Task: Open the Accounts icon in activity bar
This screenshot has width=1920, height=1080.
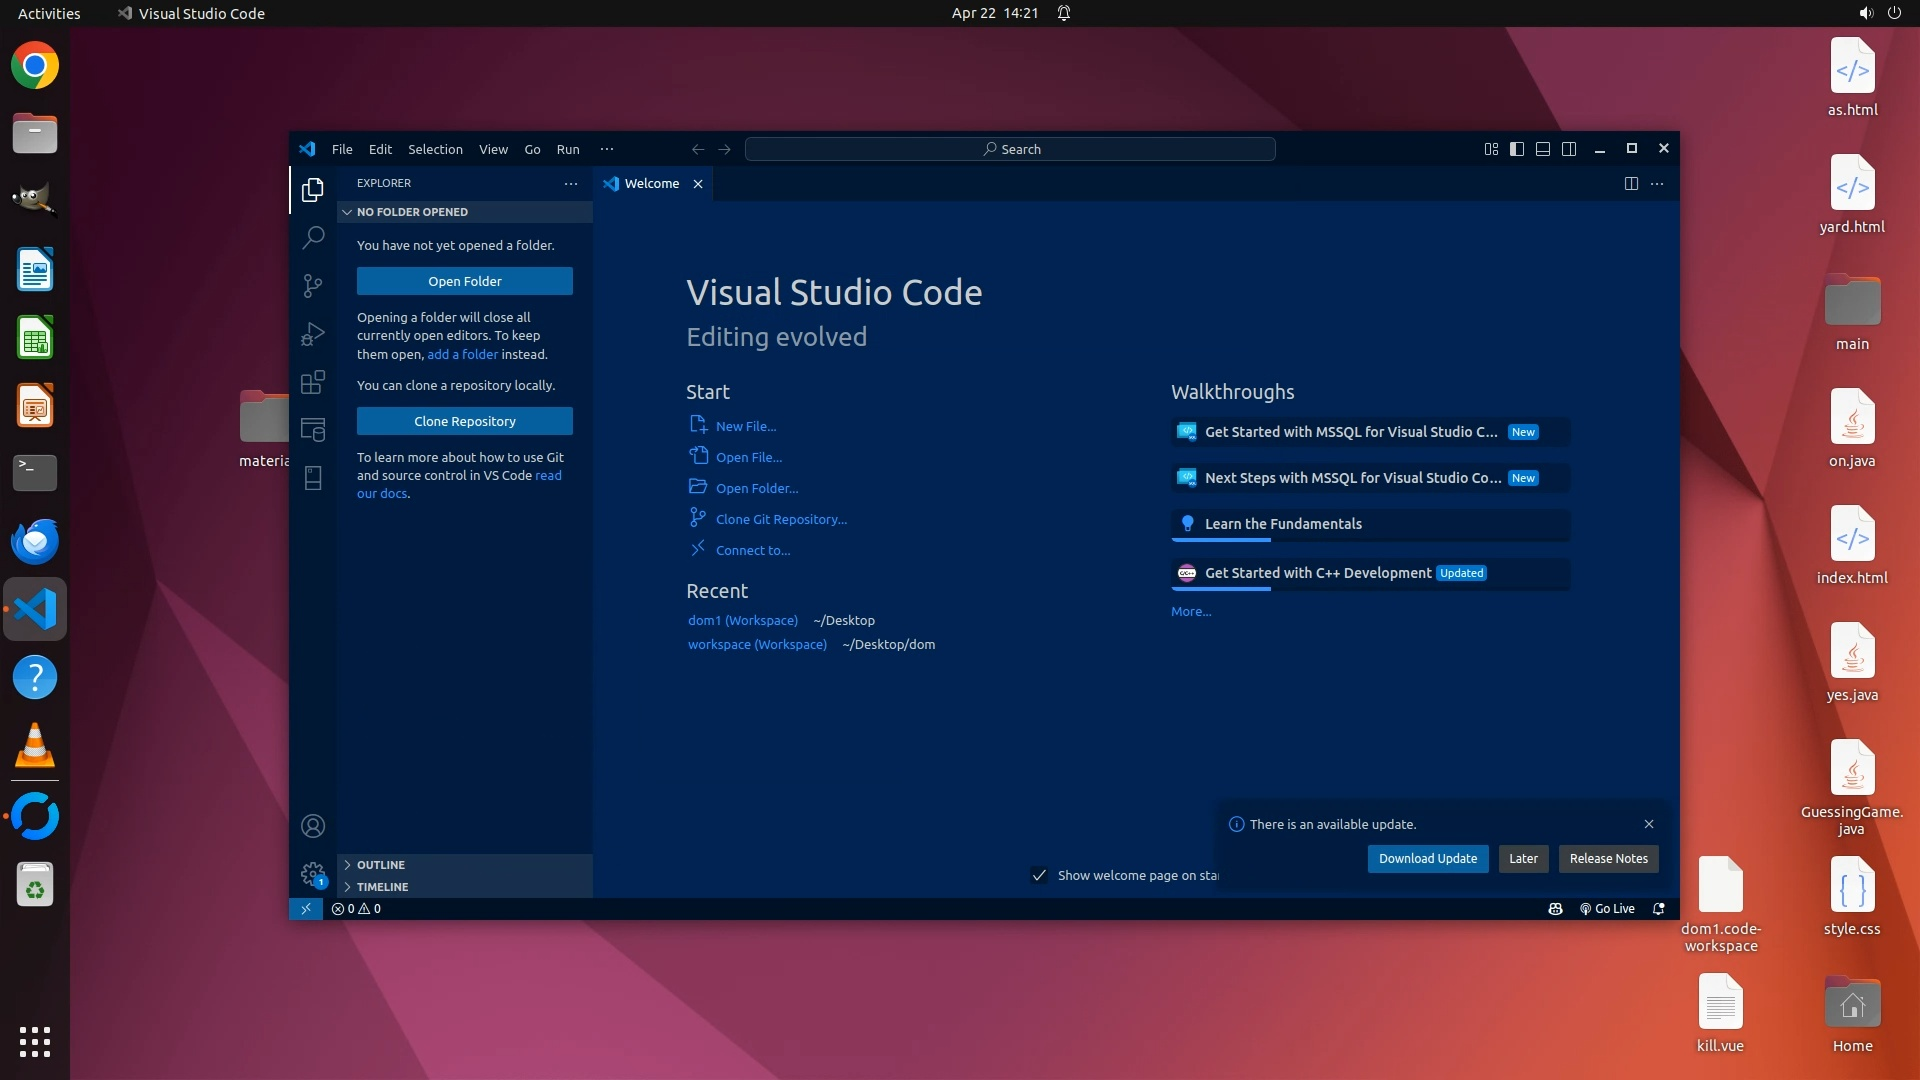Action: [313, 826]
